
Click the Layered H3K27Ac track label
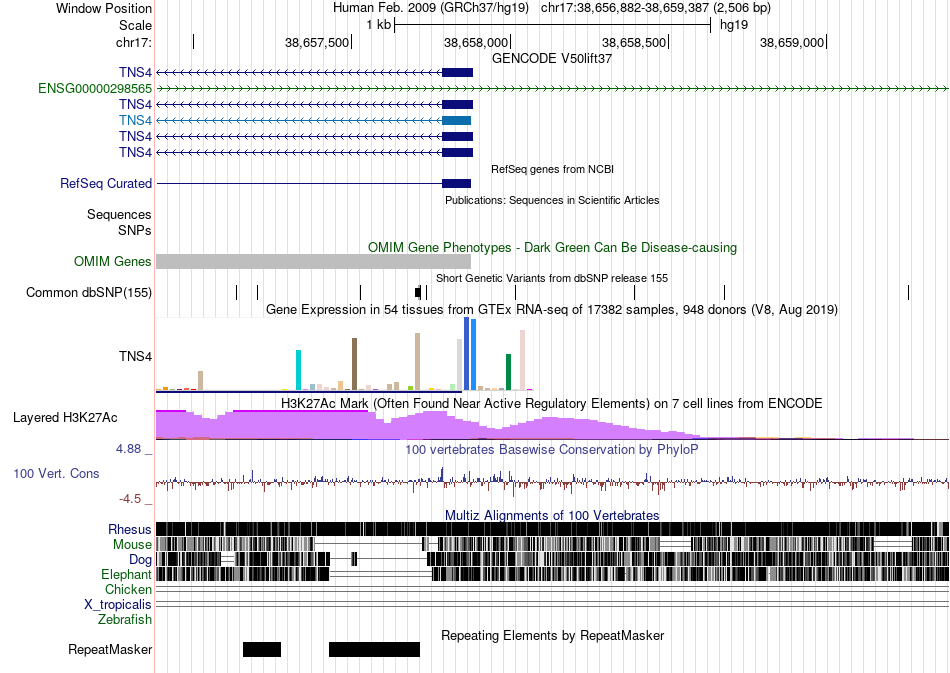click(x=65, y=417)
